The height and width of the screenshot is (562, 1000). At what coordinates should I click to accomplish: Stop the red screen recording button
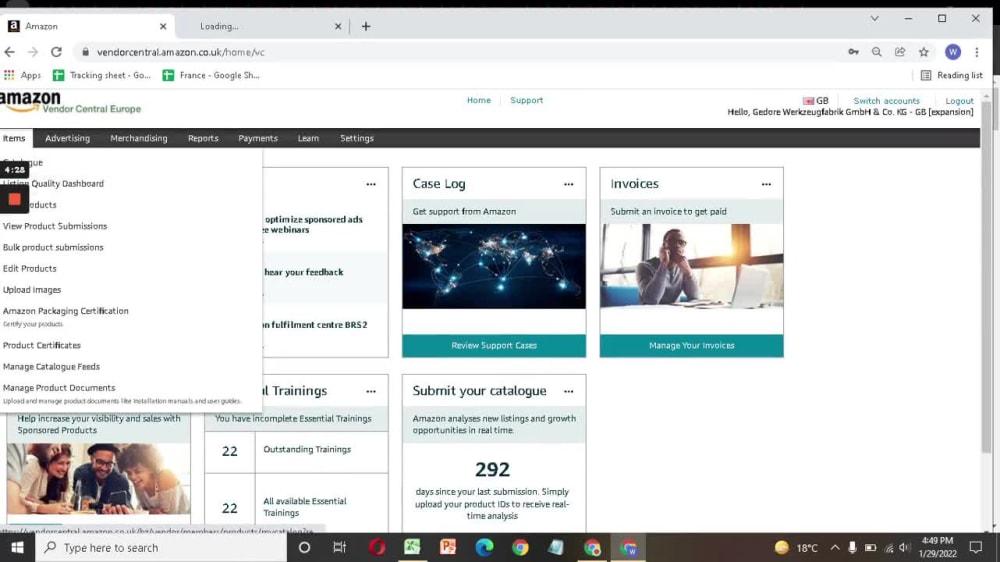click(x=14, y=199)
